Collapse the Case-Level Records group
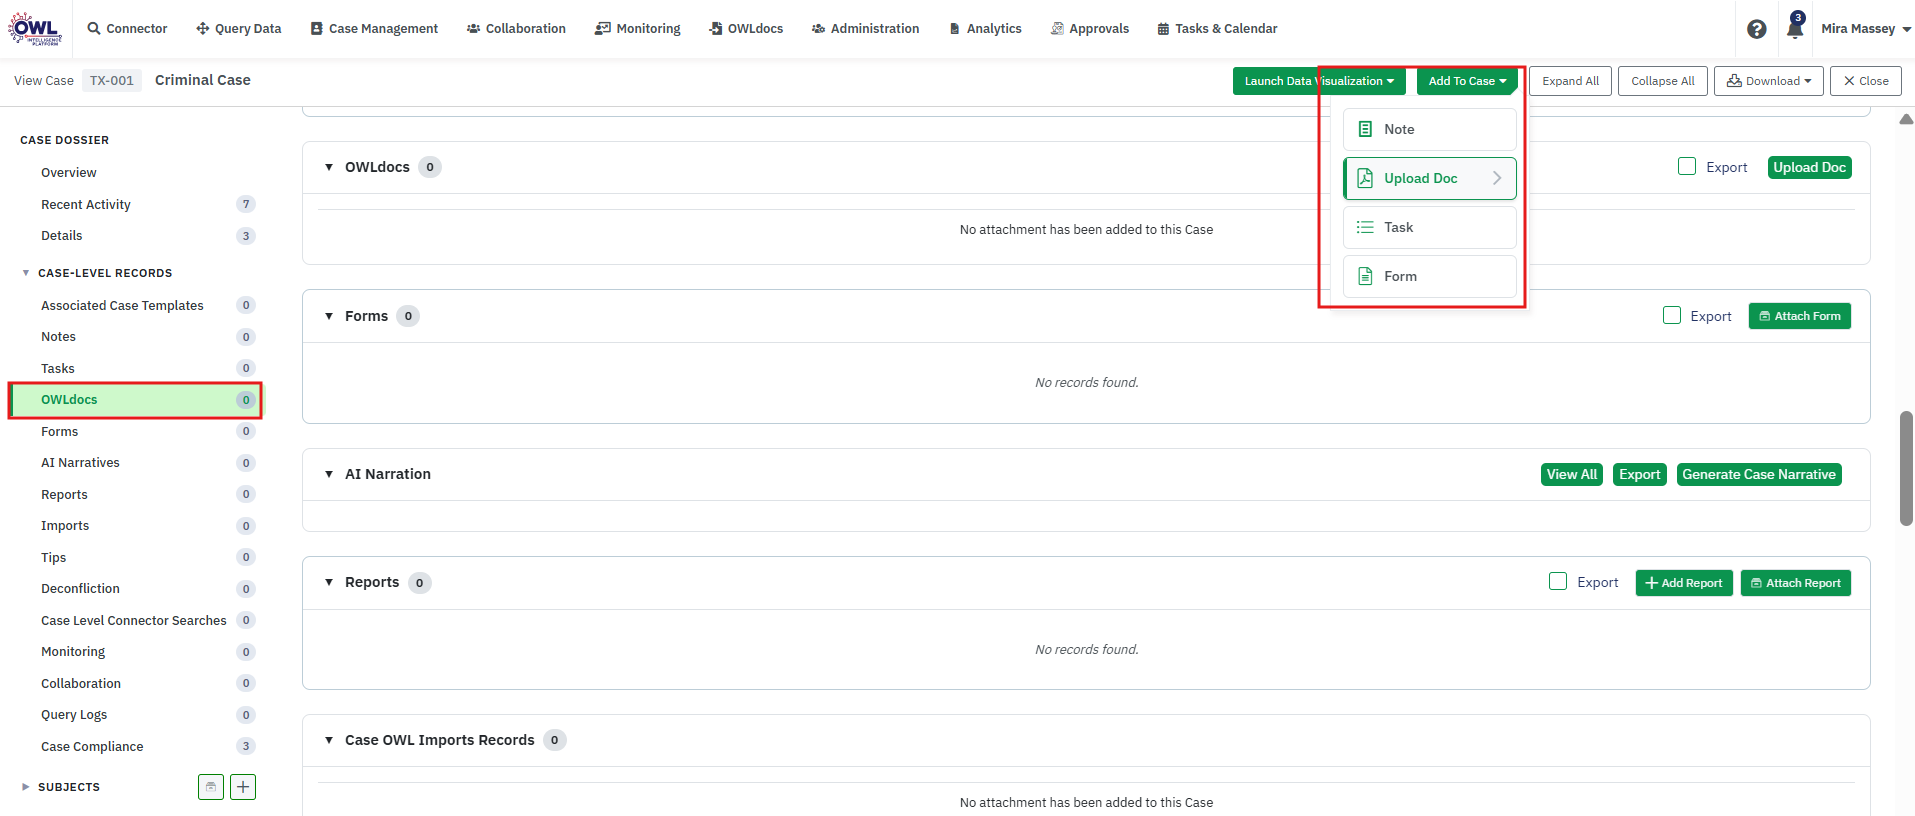This screenshot has width=1915, height=816. pyautogui.click(x=26, y=273)
